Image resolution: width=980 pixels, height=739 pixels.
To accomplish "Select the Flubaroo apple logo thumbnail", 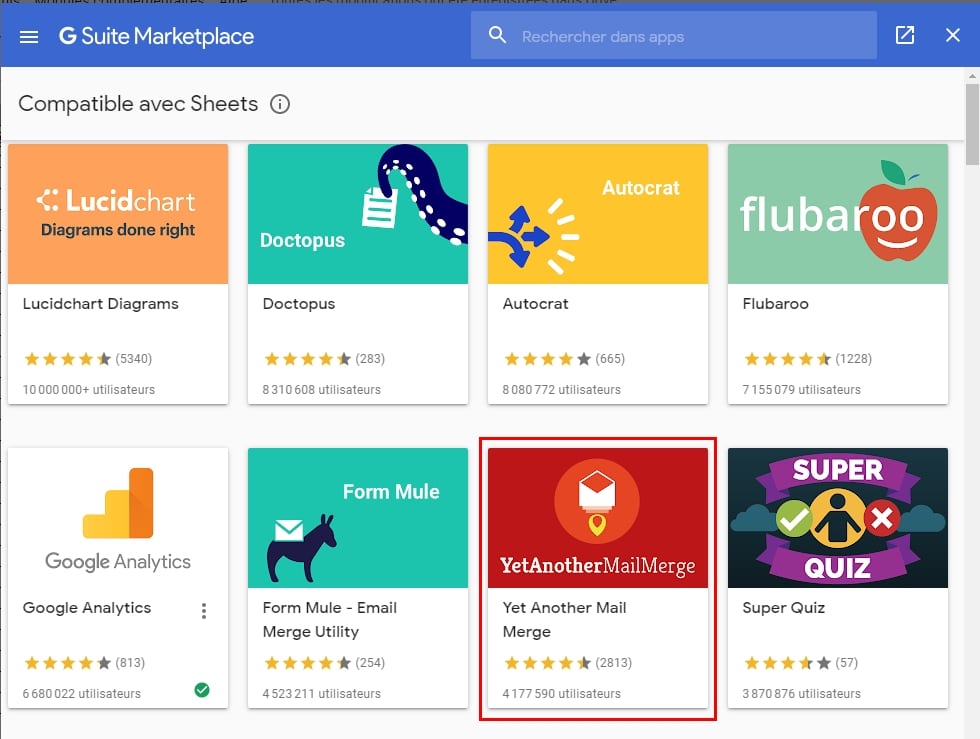I will click(838, 214).
